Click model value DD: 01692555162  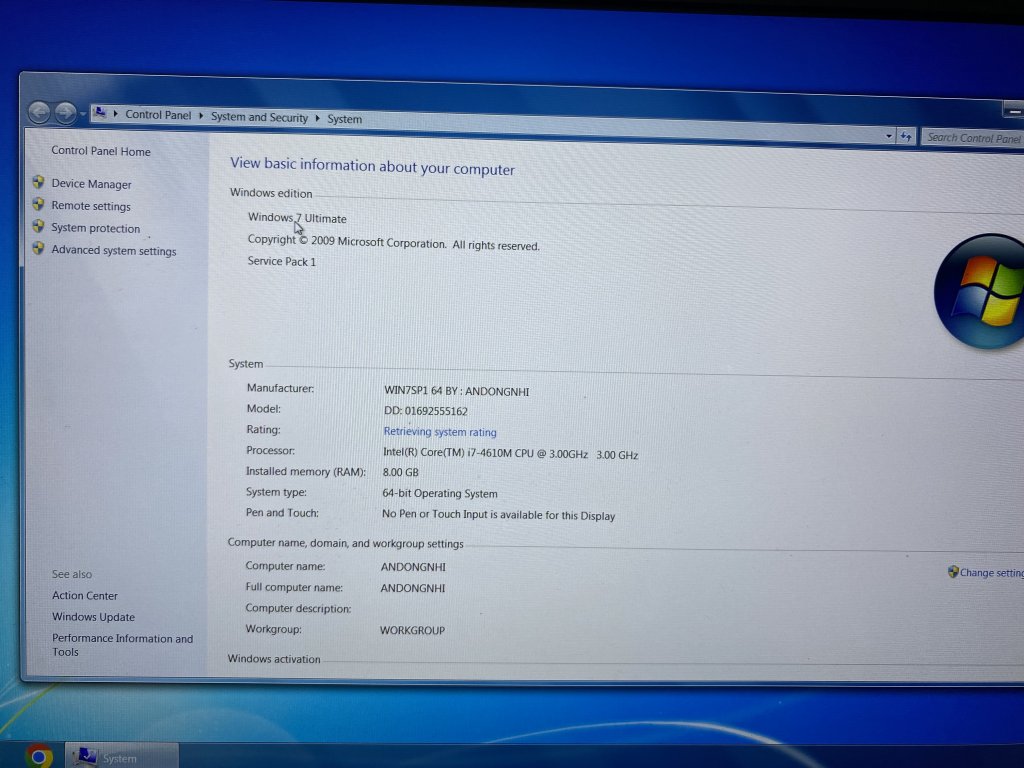pos(425,411)
